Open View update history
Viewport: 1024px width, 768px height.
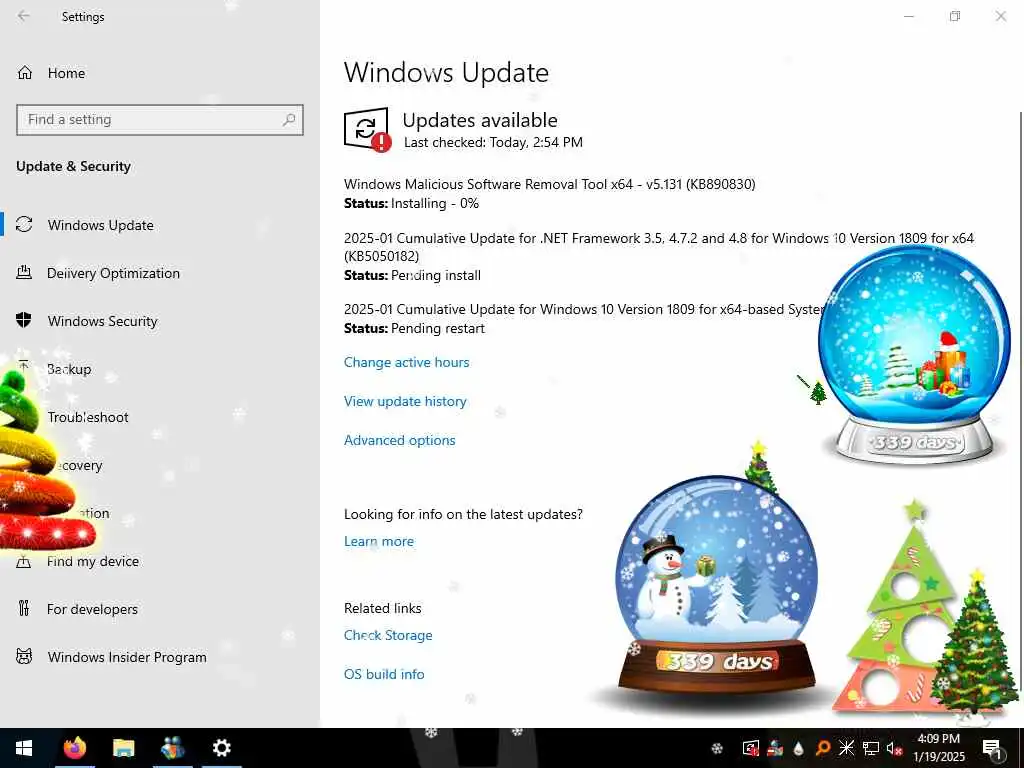[405, 402]
